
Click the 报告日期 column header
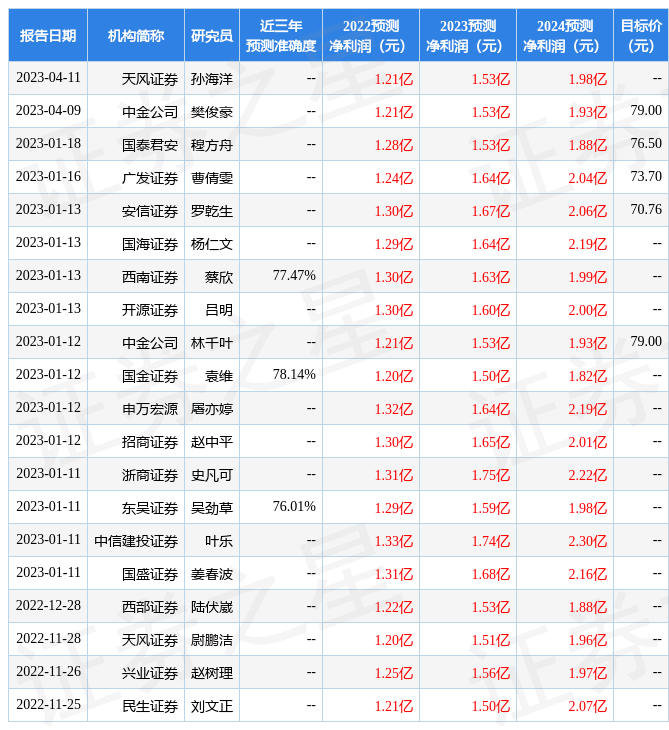click(48, 35)
